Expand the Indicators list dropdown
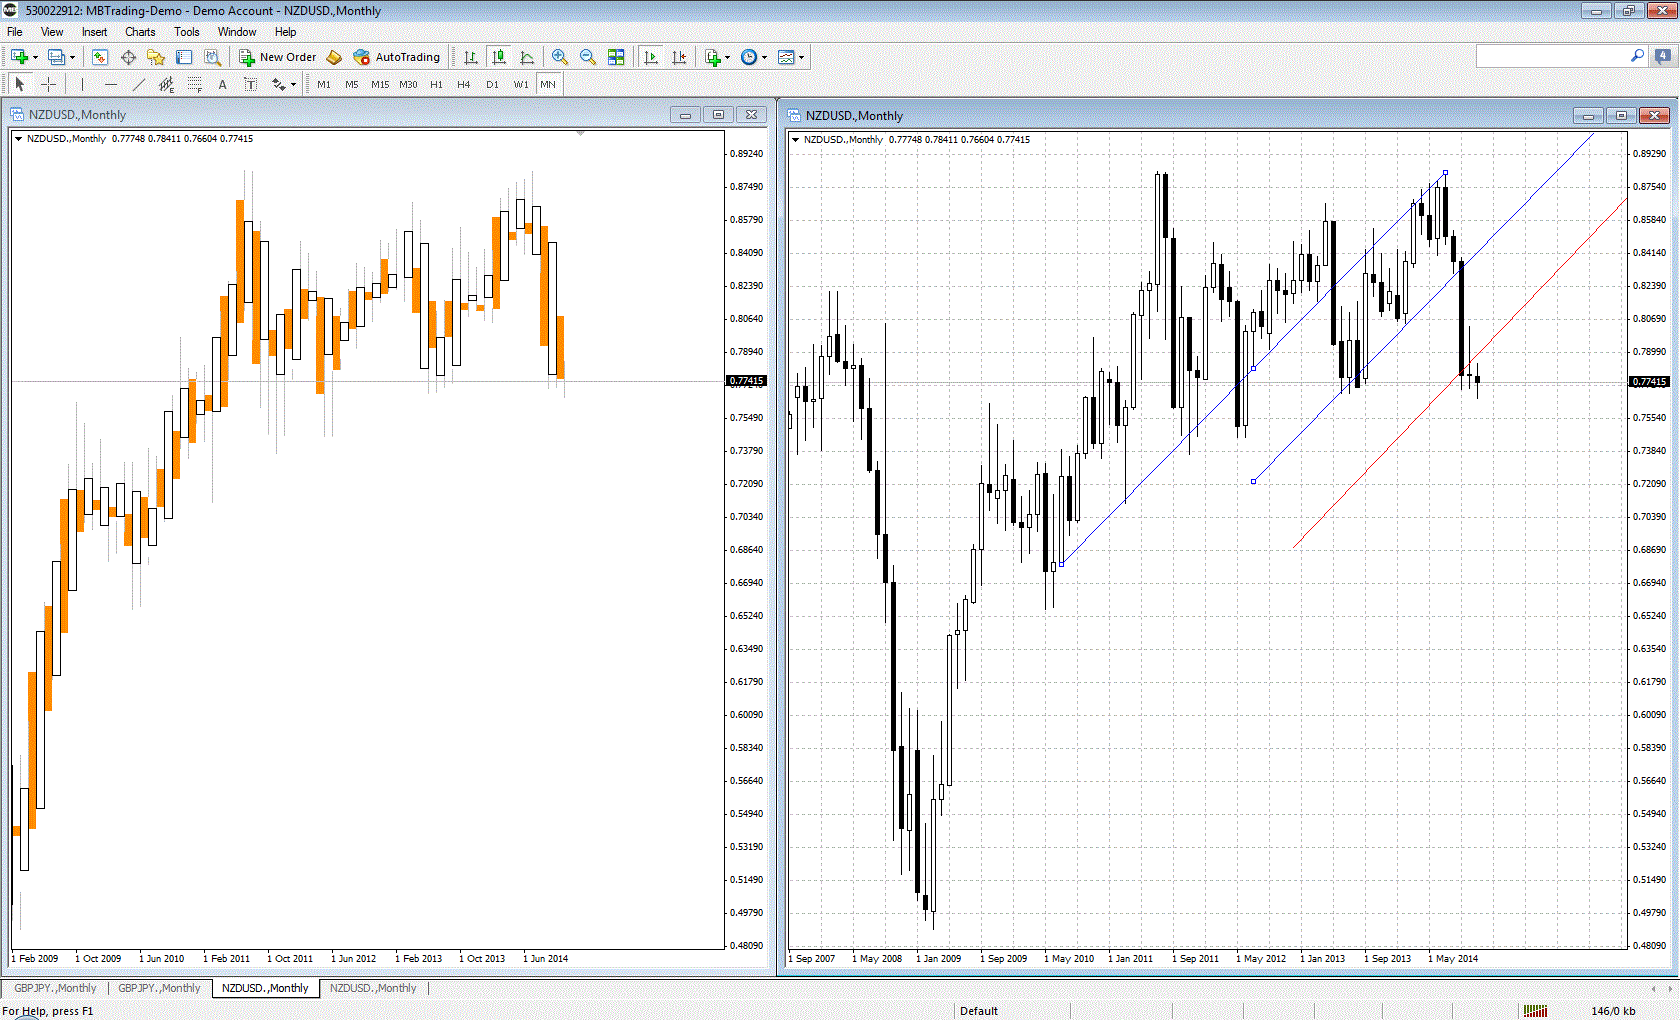The image size is (1680, 1020). [x=725, y=57]
